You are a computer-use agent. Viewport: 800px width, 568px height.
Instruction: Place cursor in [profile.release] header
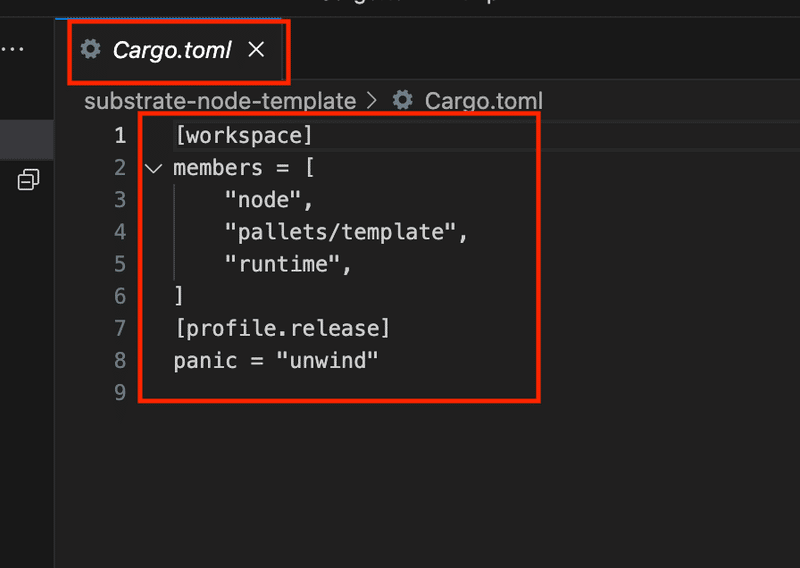tap(282, 328)
